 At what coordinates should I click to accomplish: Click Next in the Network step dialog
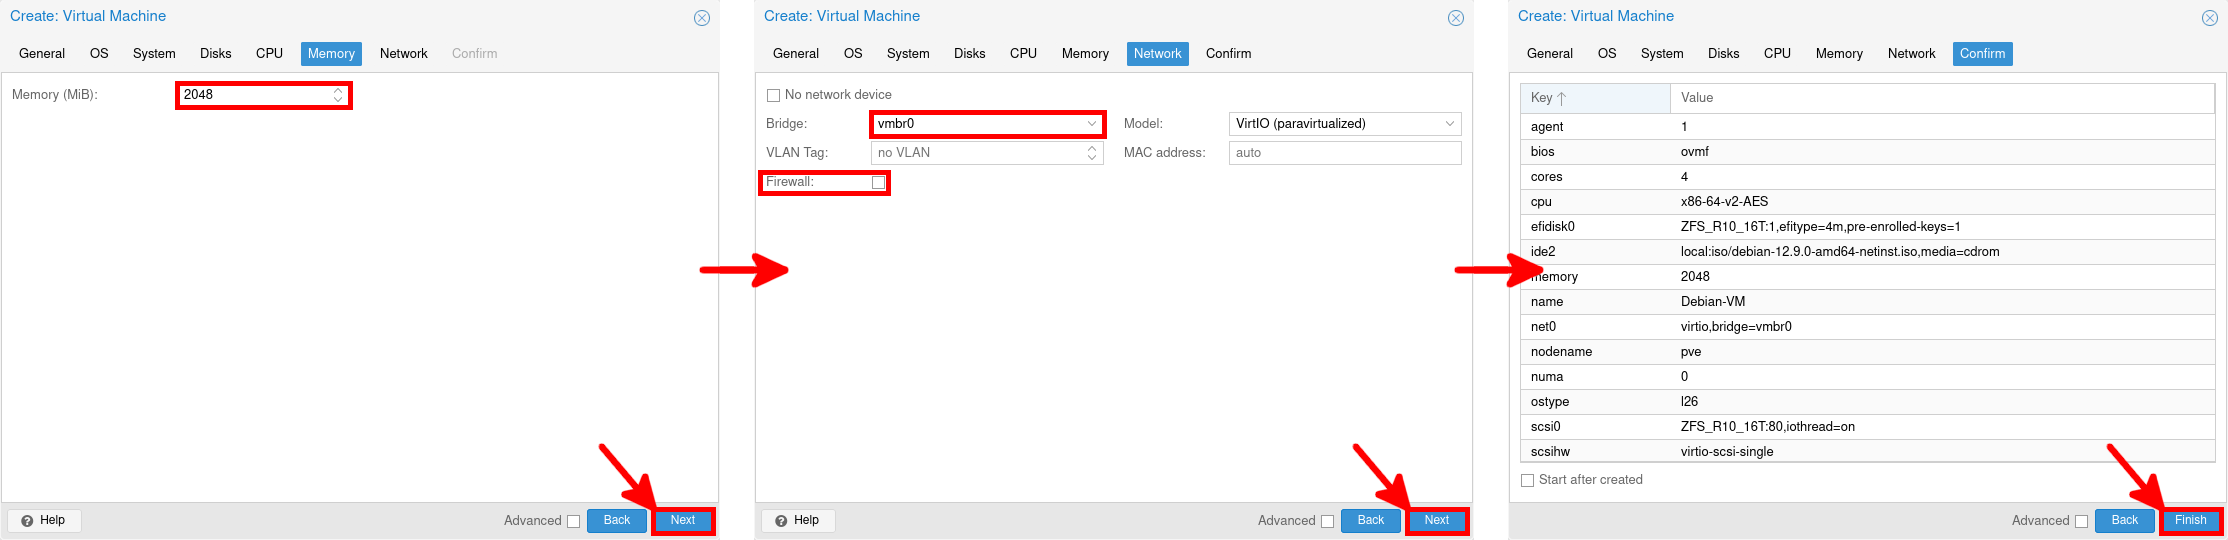[1436, 520]
